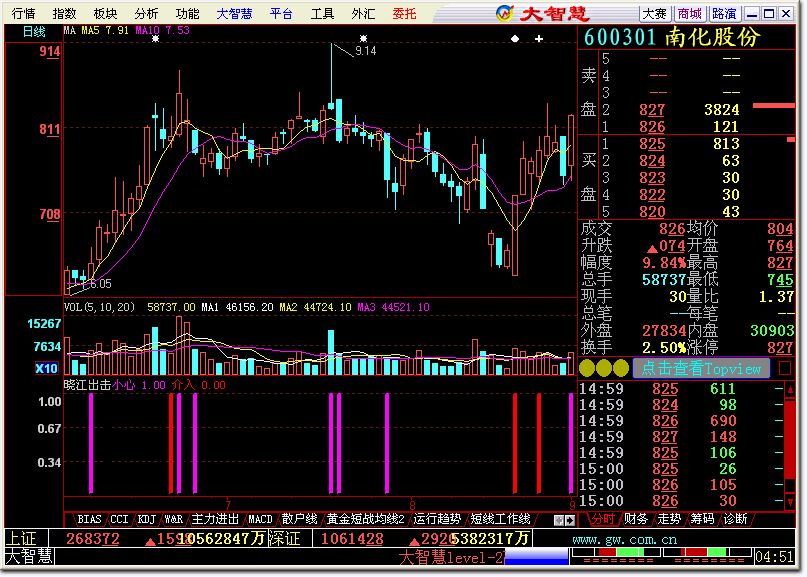Image resolution: width=807 pixels, height=577 pixels.
Task: Click the 04:51 clock in status bar
Action: (774, 556)
